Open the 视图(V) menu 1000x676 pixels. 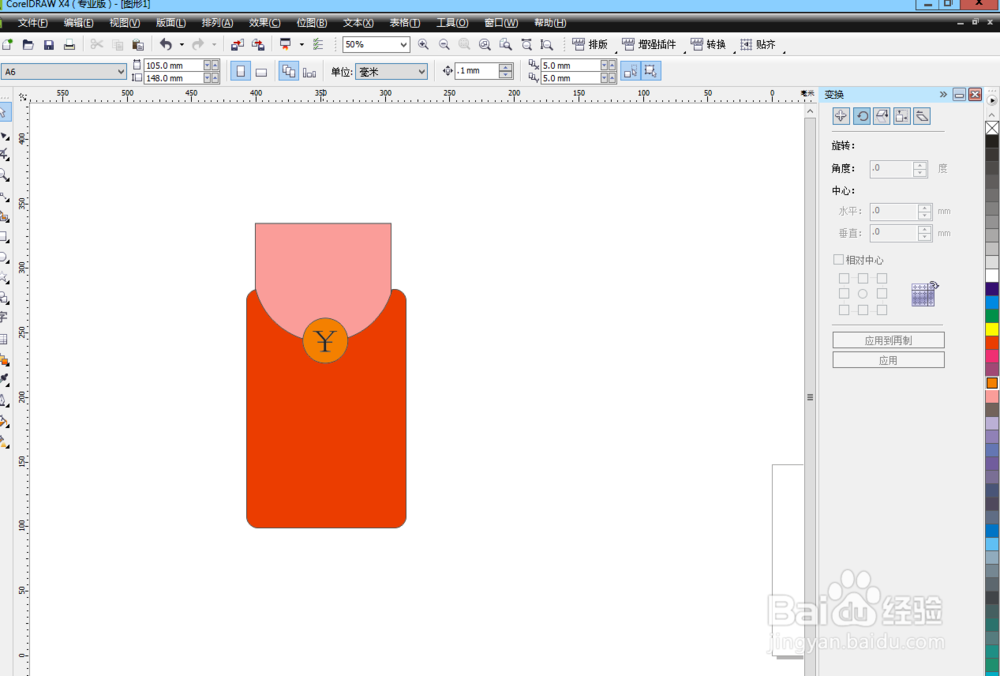click(124, 23)
